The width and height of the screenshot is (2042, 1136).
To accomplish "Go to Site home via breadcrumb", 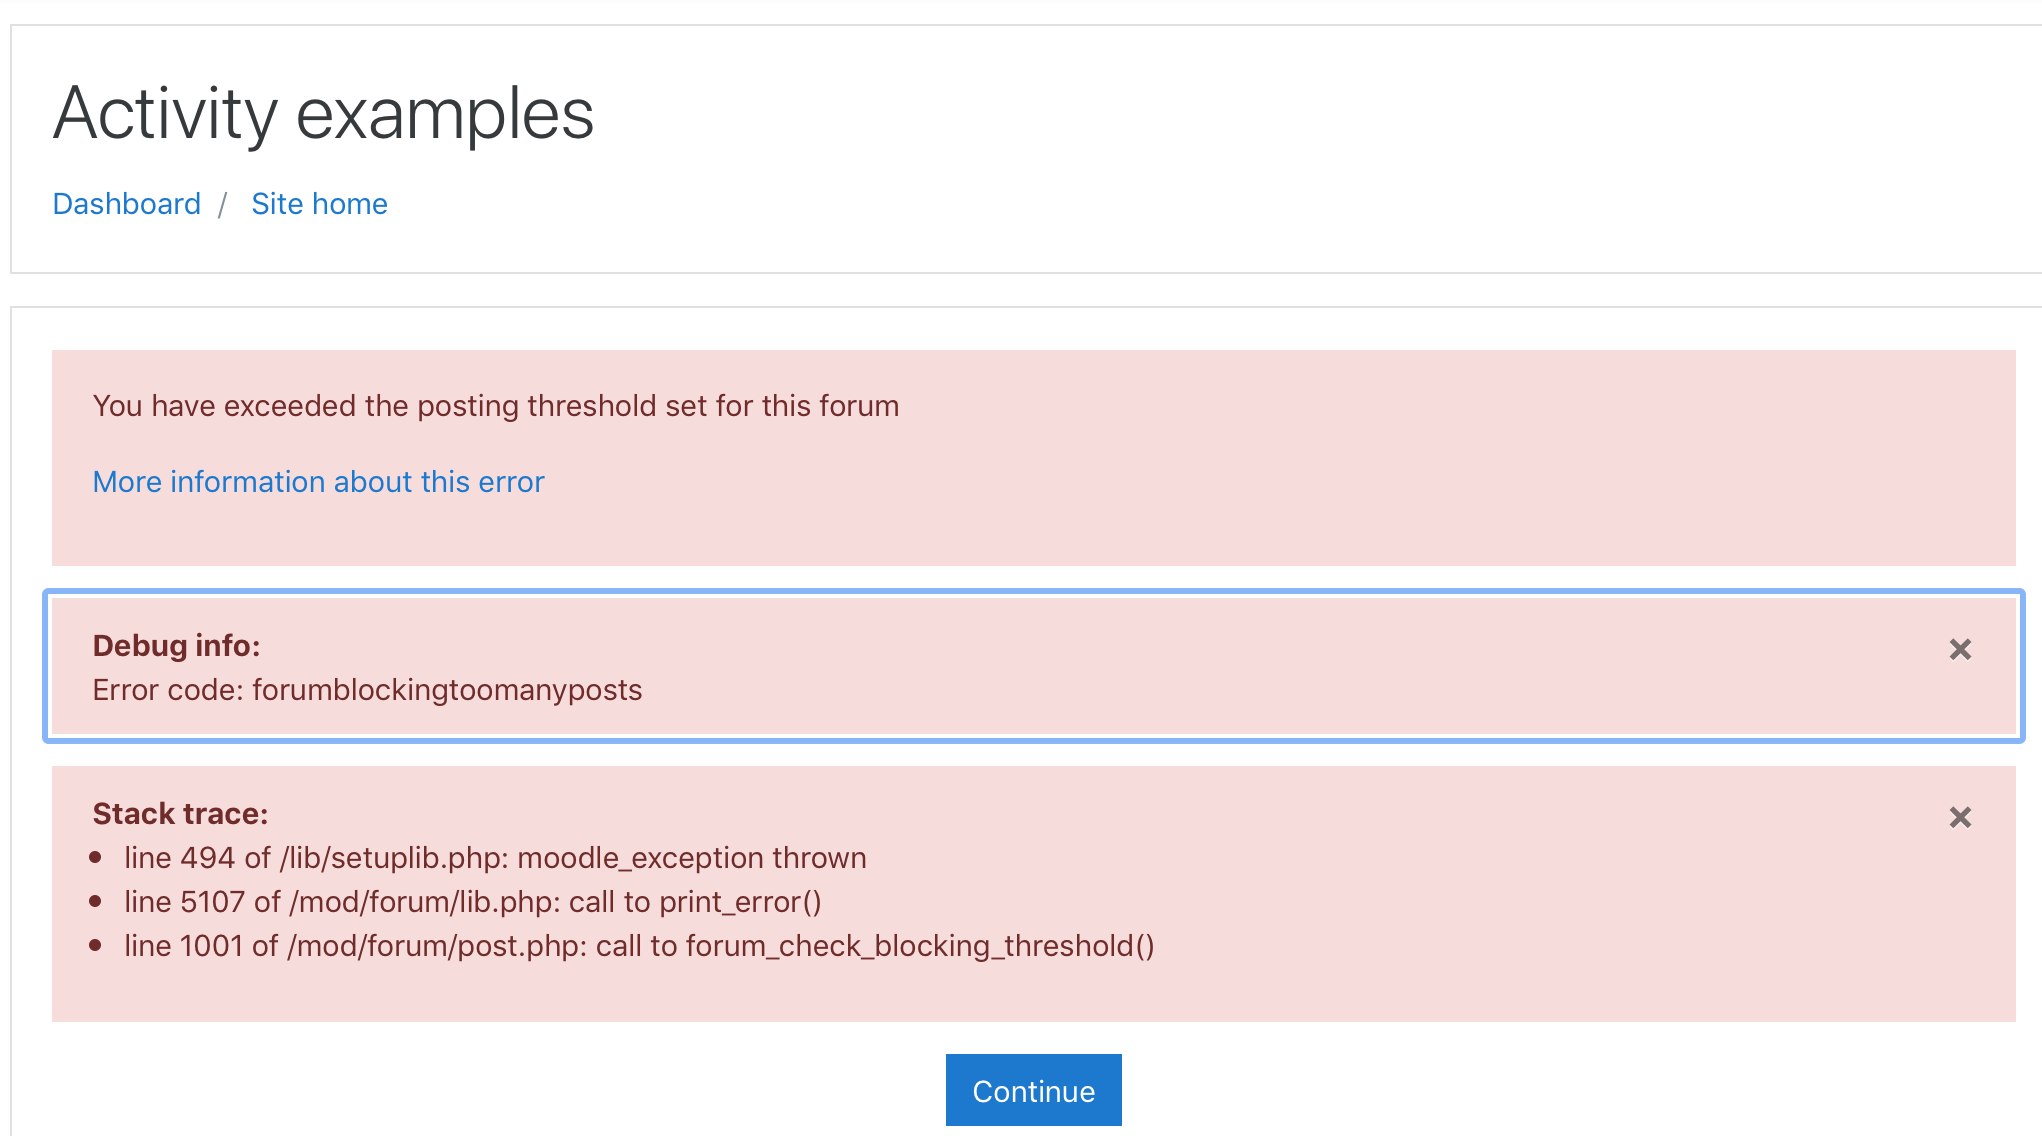I will (319, 204).
